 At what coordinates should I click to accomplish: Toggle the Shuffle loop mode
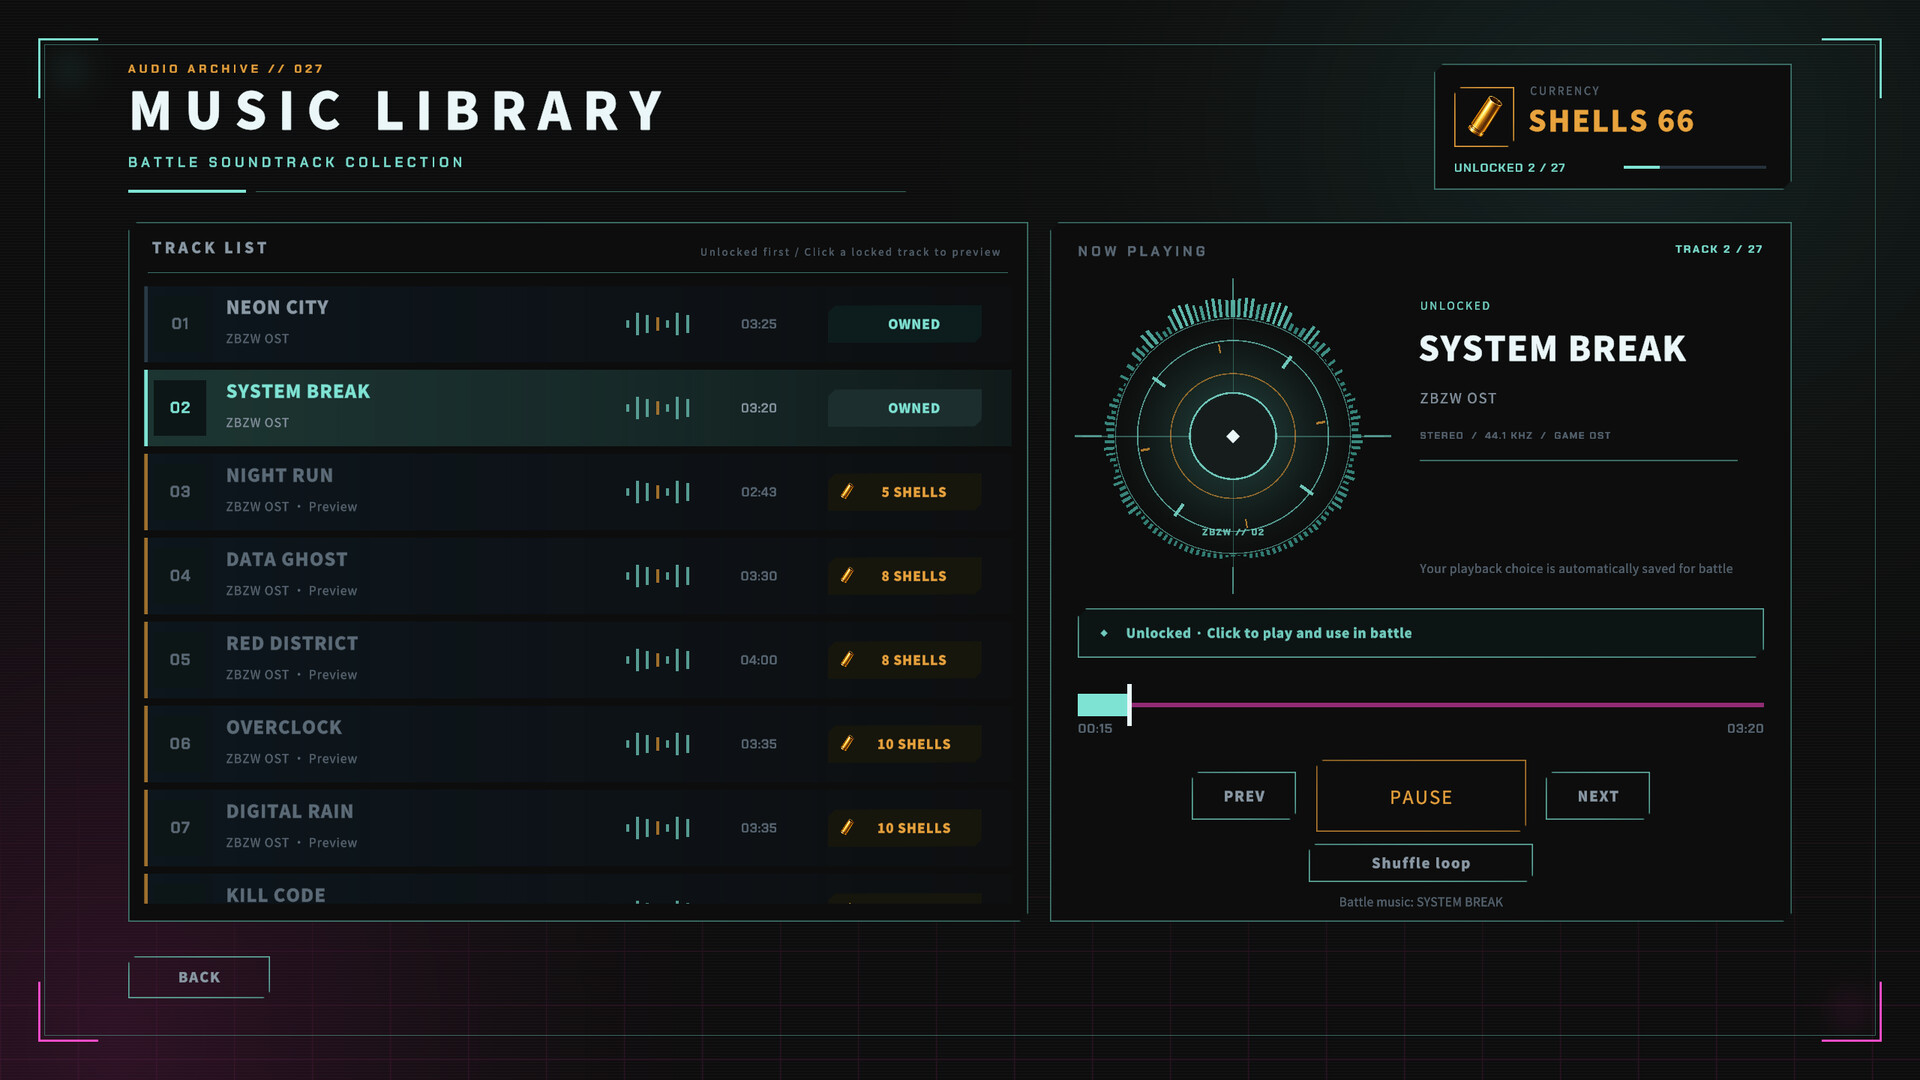1420,862
